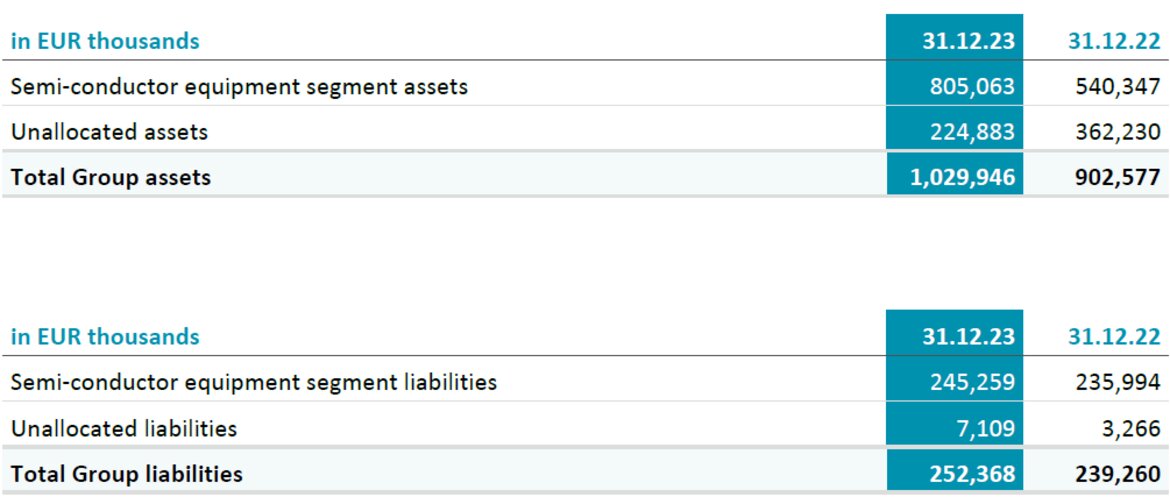Click the Total Group assets label
The height and width of the screenshot is (497, 1170).
click(x=110, y=177)
